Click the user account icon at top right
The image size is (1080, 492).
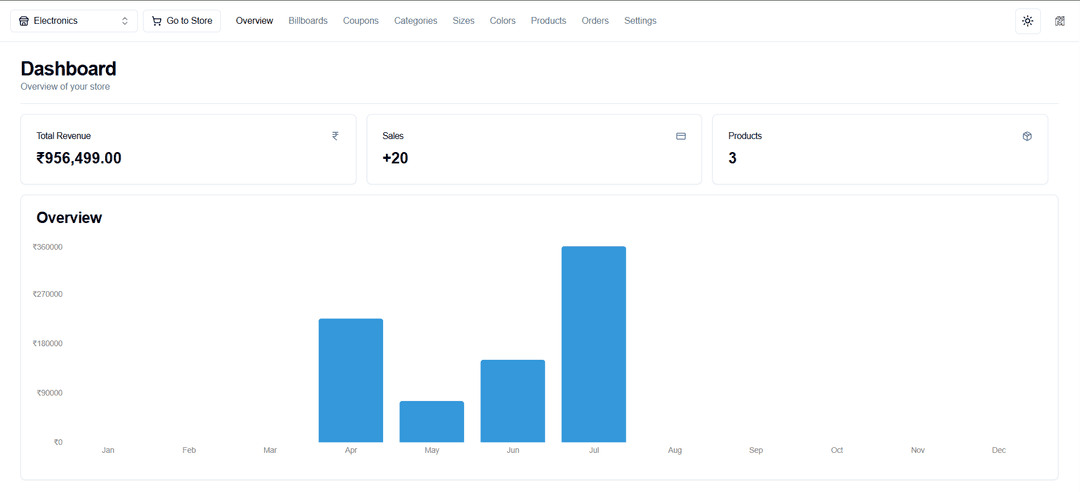click(x=1060, y=21)
